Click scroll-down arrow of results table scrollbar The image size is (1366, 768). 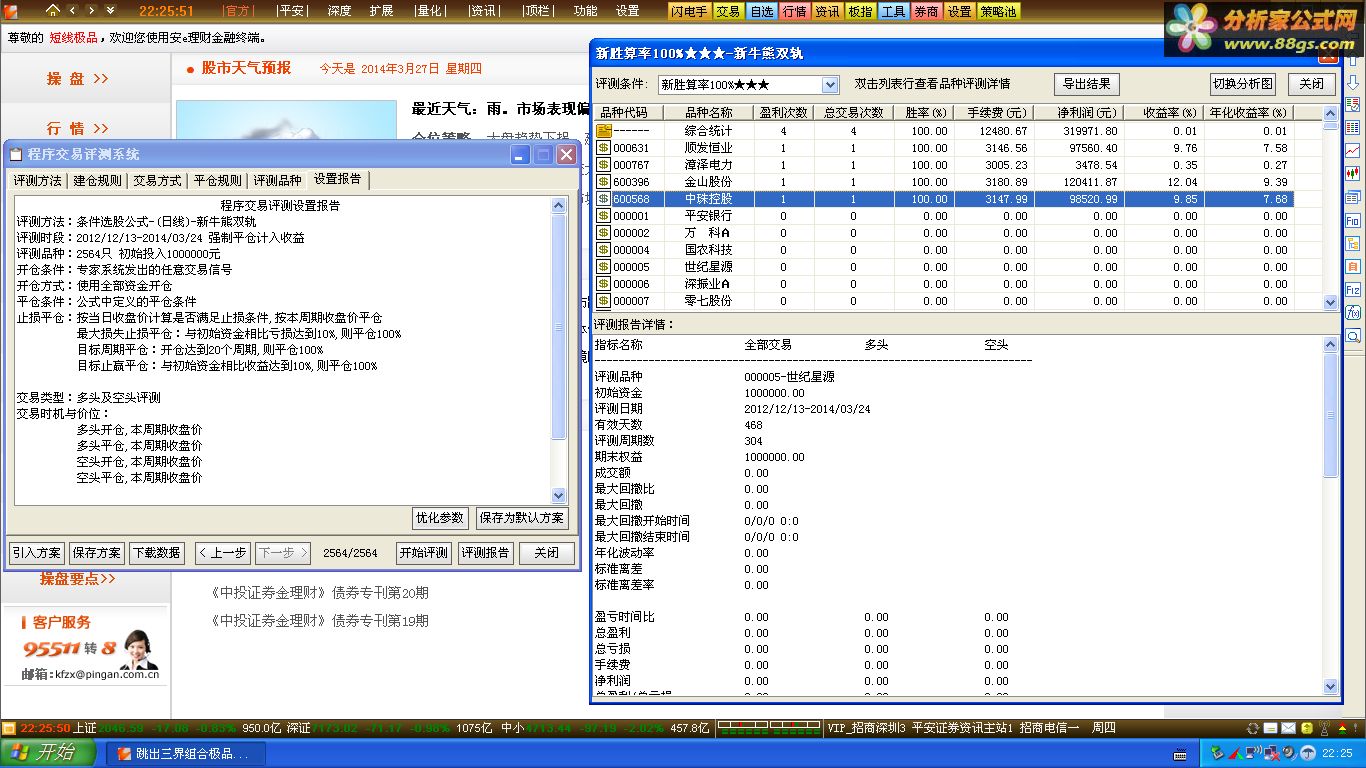point(1330,301)
